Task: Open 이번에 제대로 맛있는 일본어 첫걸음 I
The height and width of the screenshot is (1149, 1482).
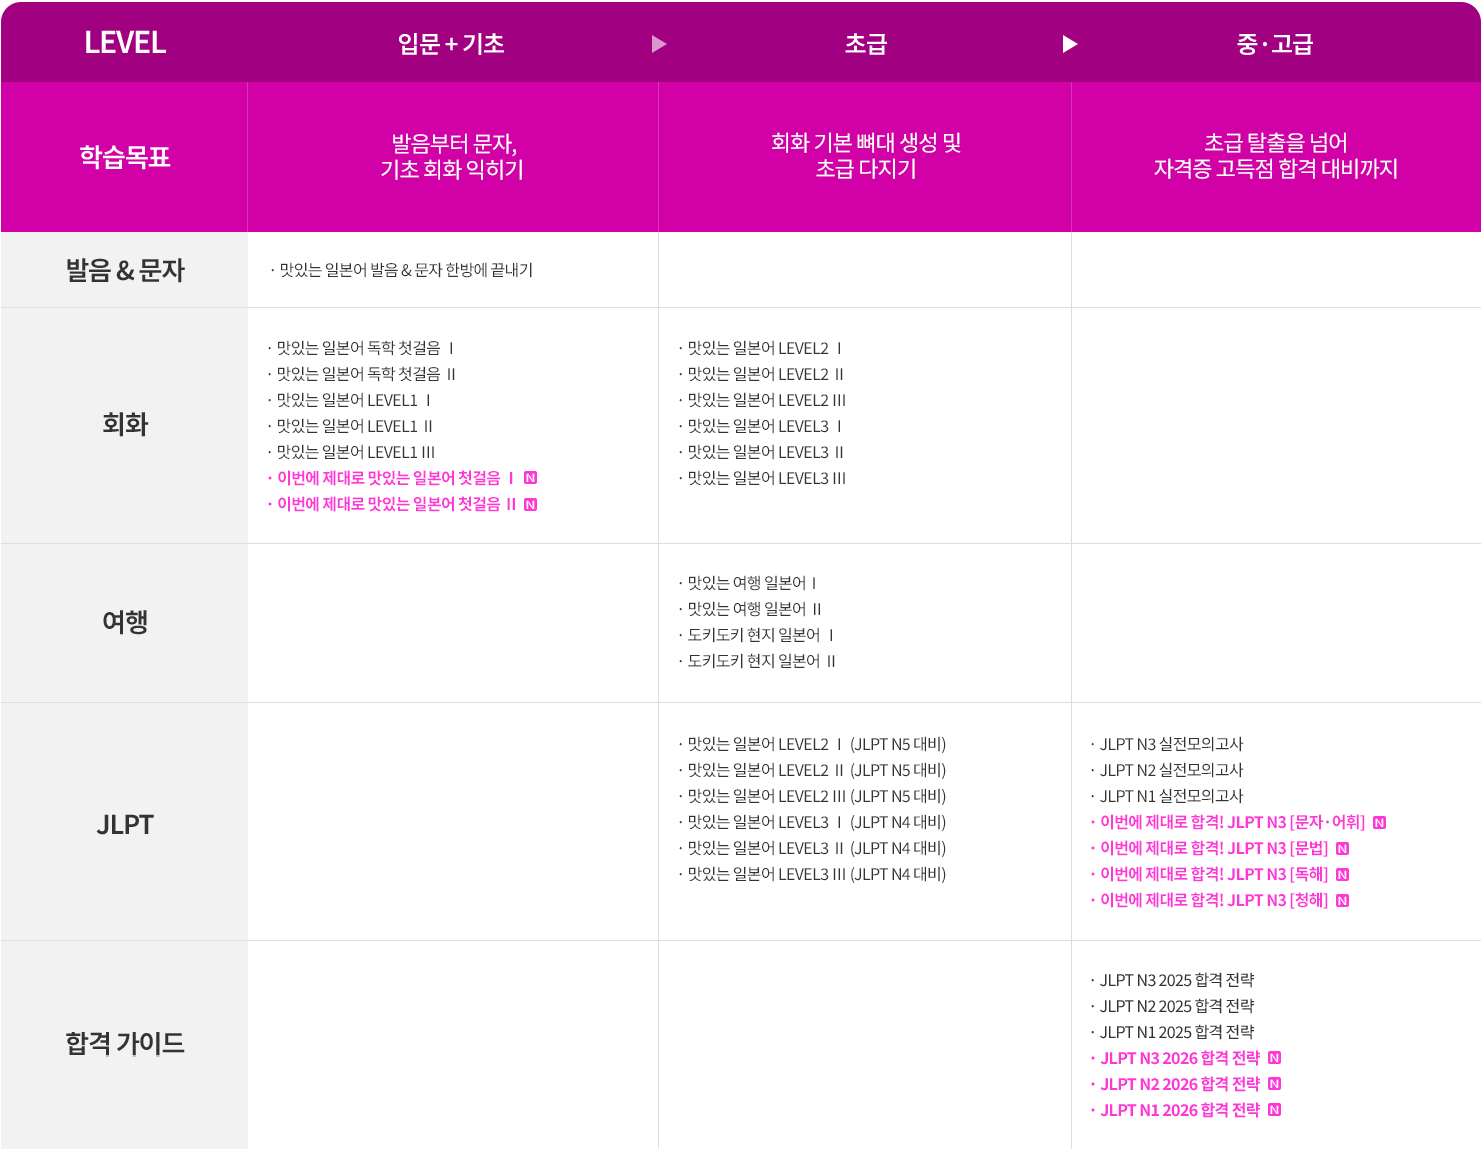Action: click(391, 478)
